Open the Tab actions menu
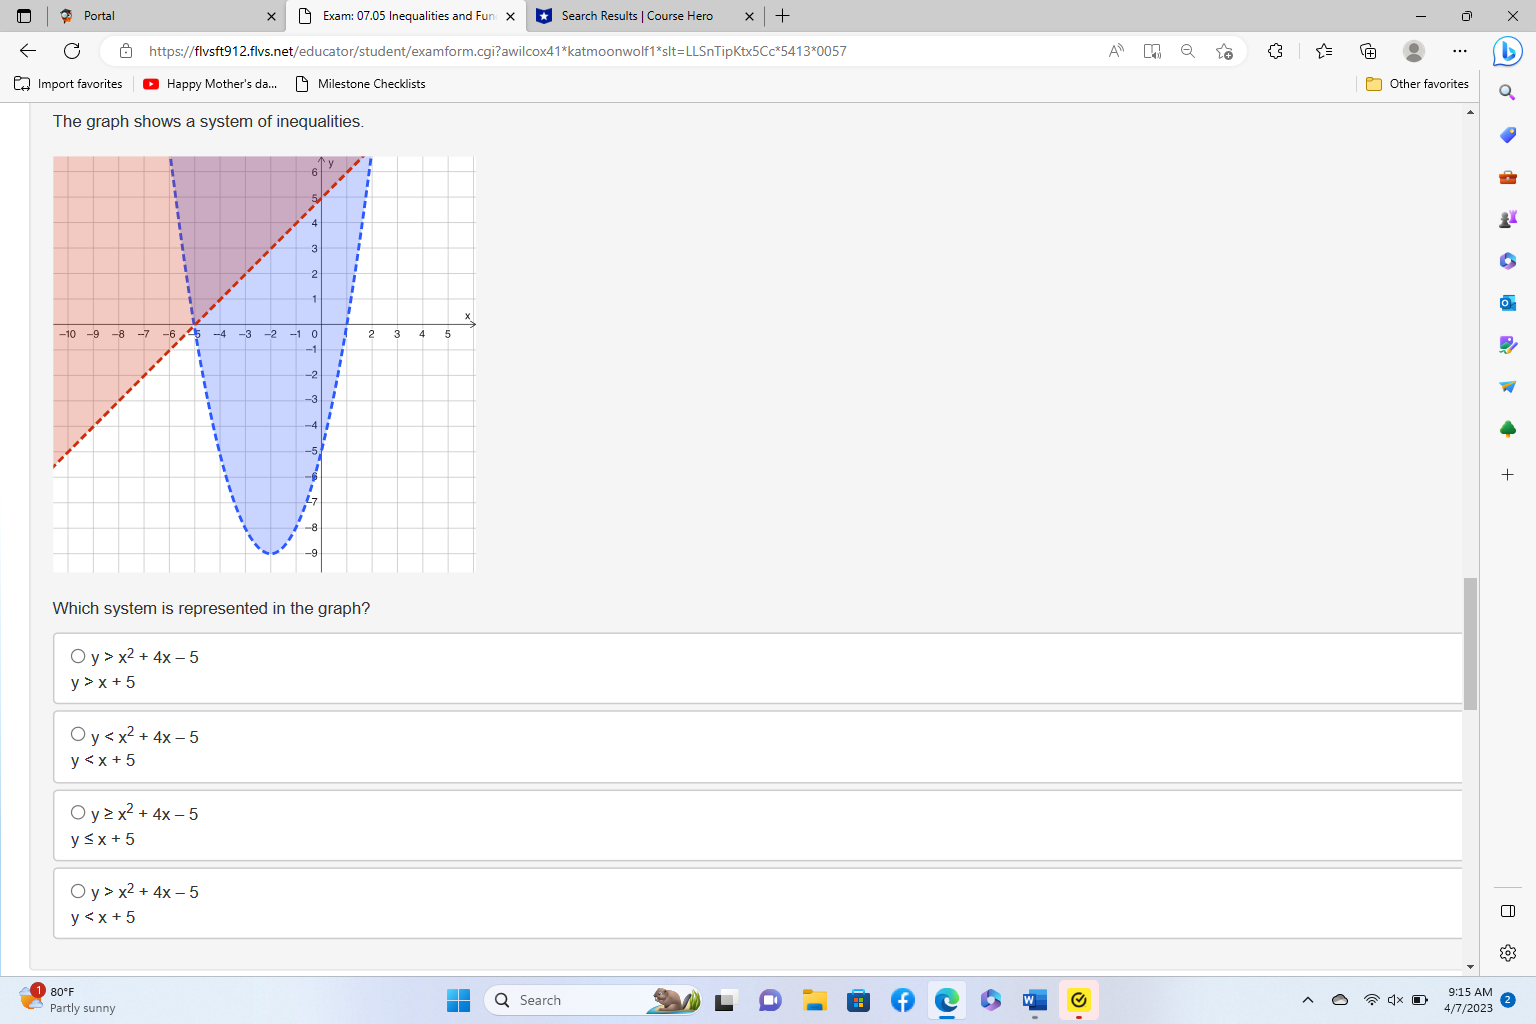 click(x=24, y=16)
